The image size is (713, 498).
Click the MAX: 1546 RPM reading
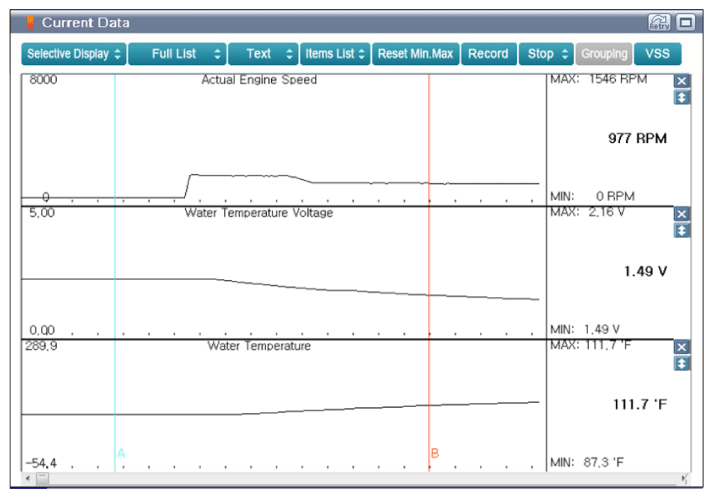coord(599,79)
